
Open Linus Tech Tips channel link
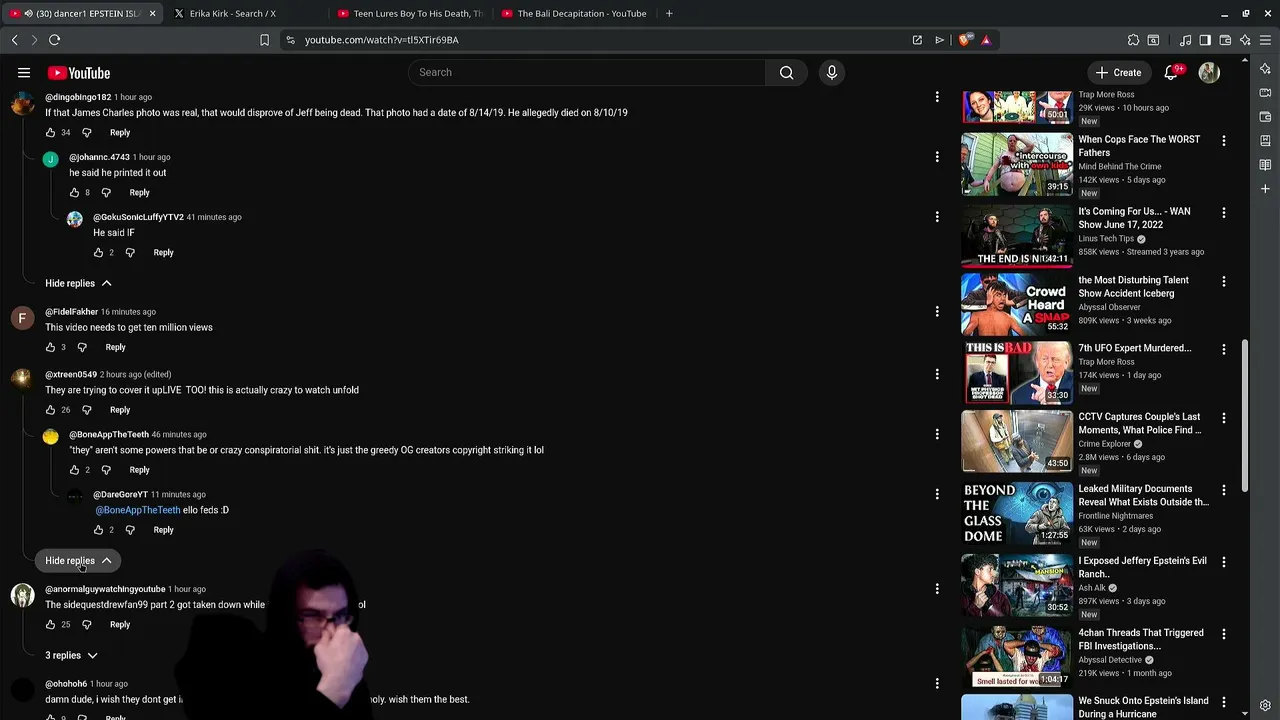pyautogui.click(x=1106, y=239)
